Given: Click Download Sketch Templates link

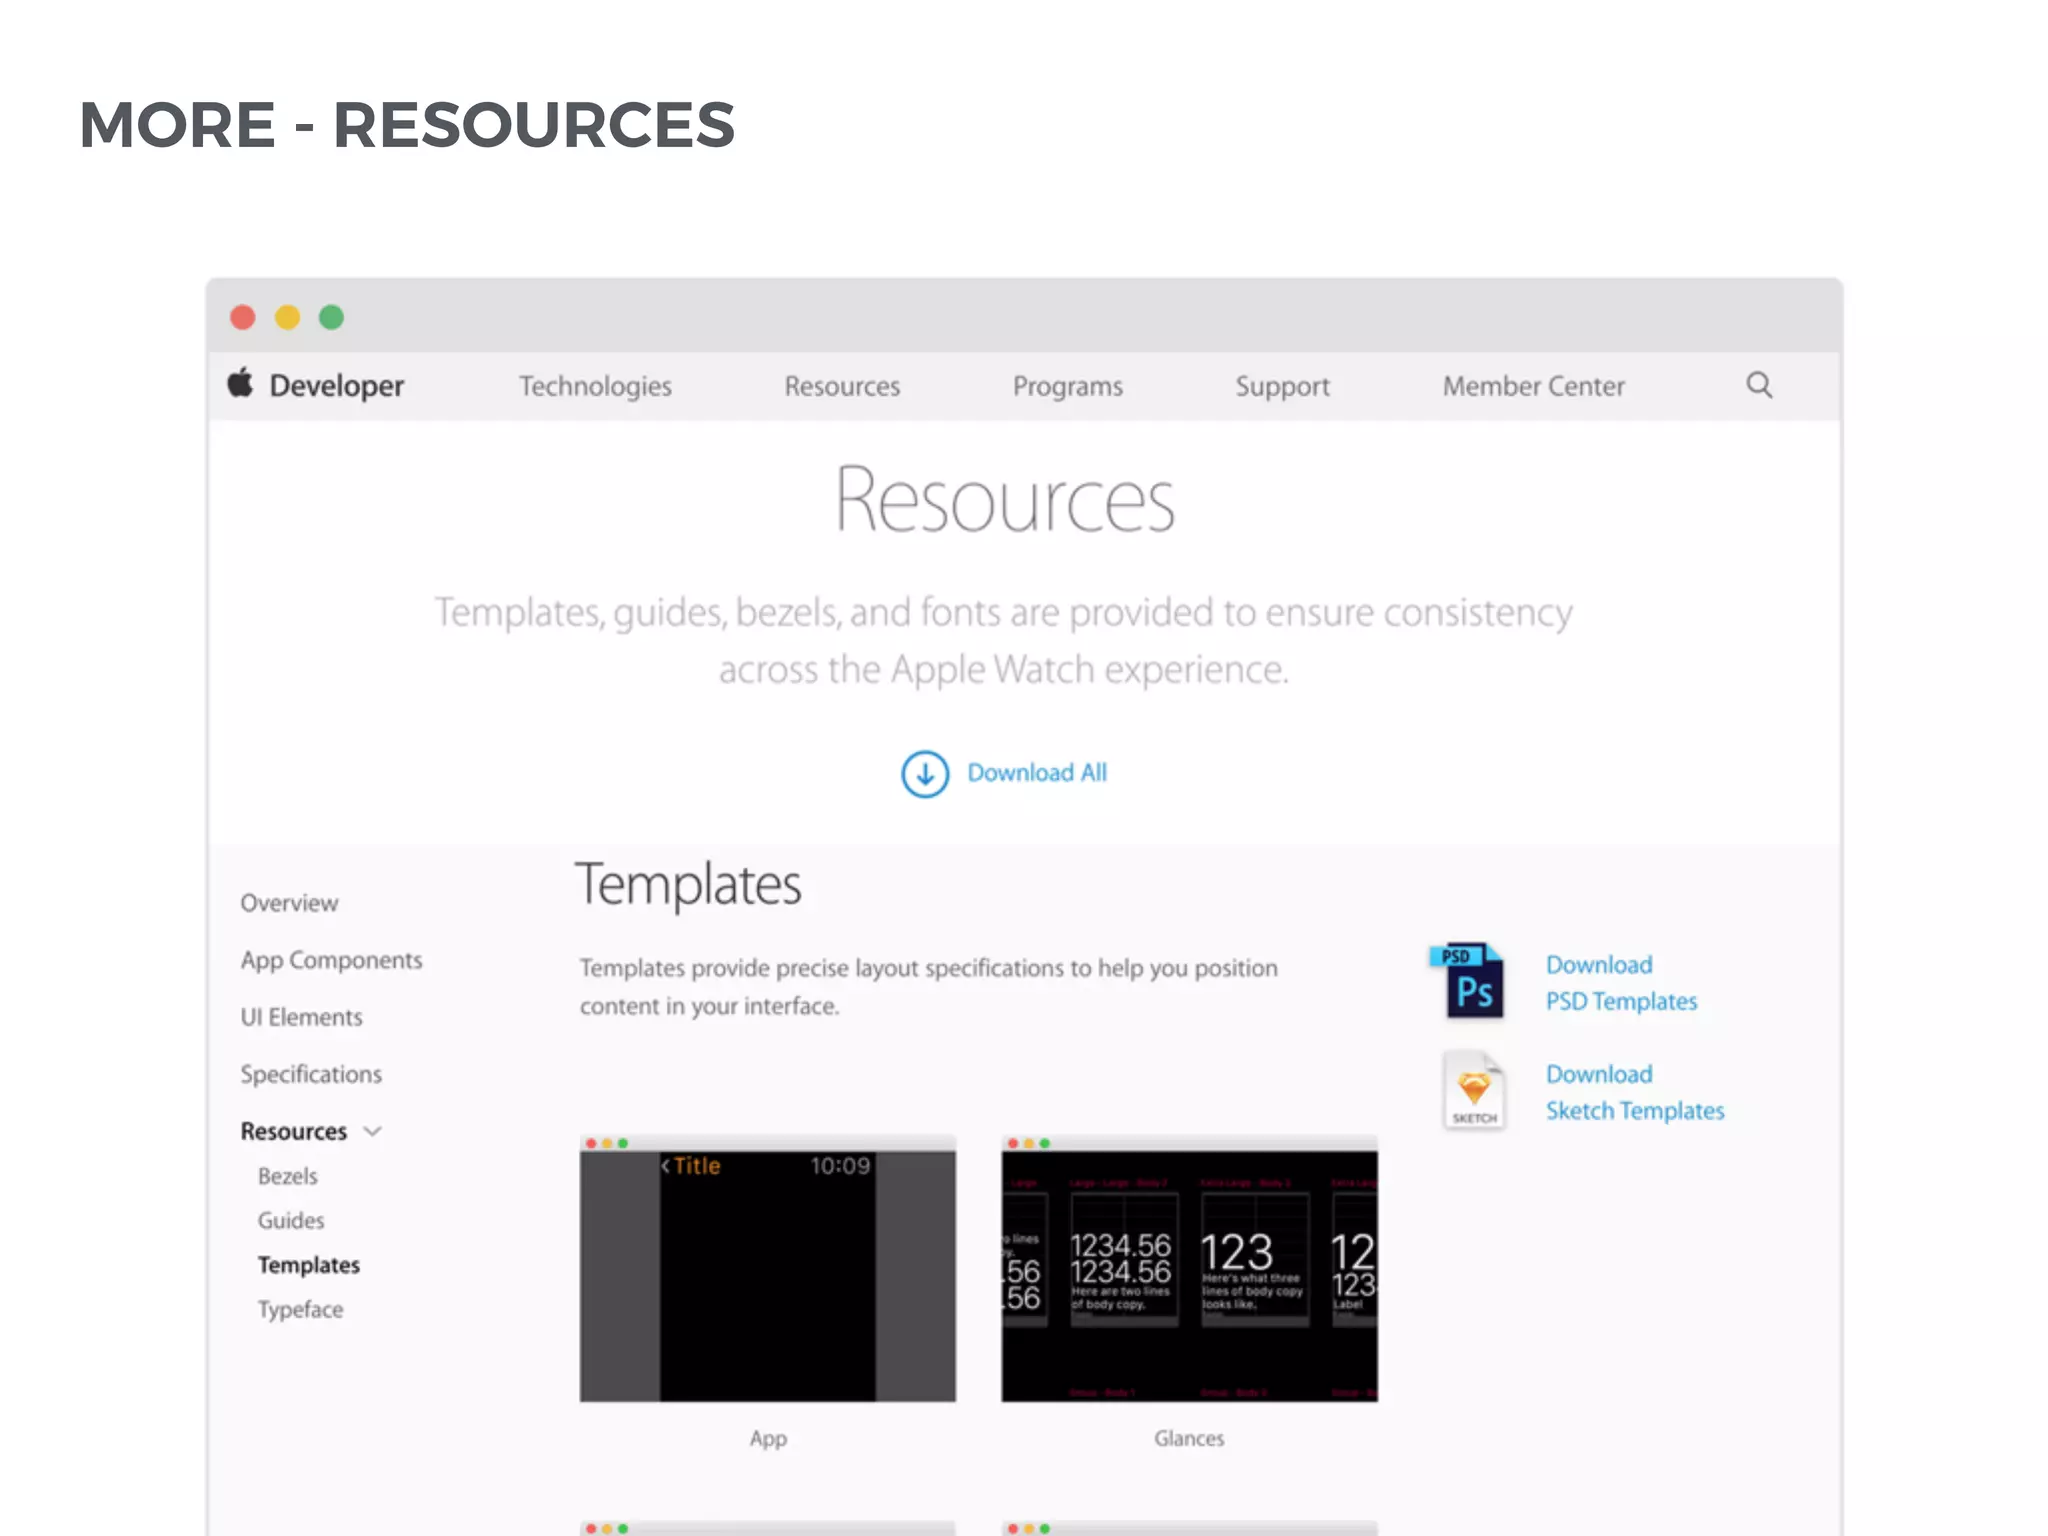Looking at the screenshot, I should [x=1635, y=1092].
